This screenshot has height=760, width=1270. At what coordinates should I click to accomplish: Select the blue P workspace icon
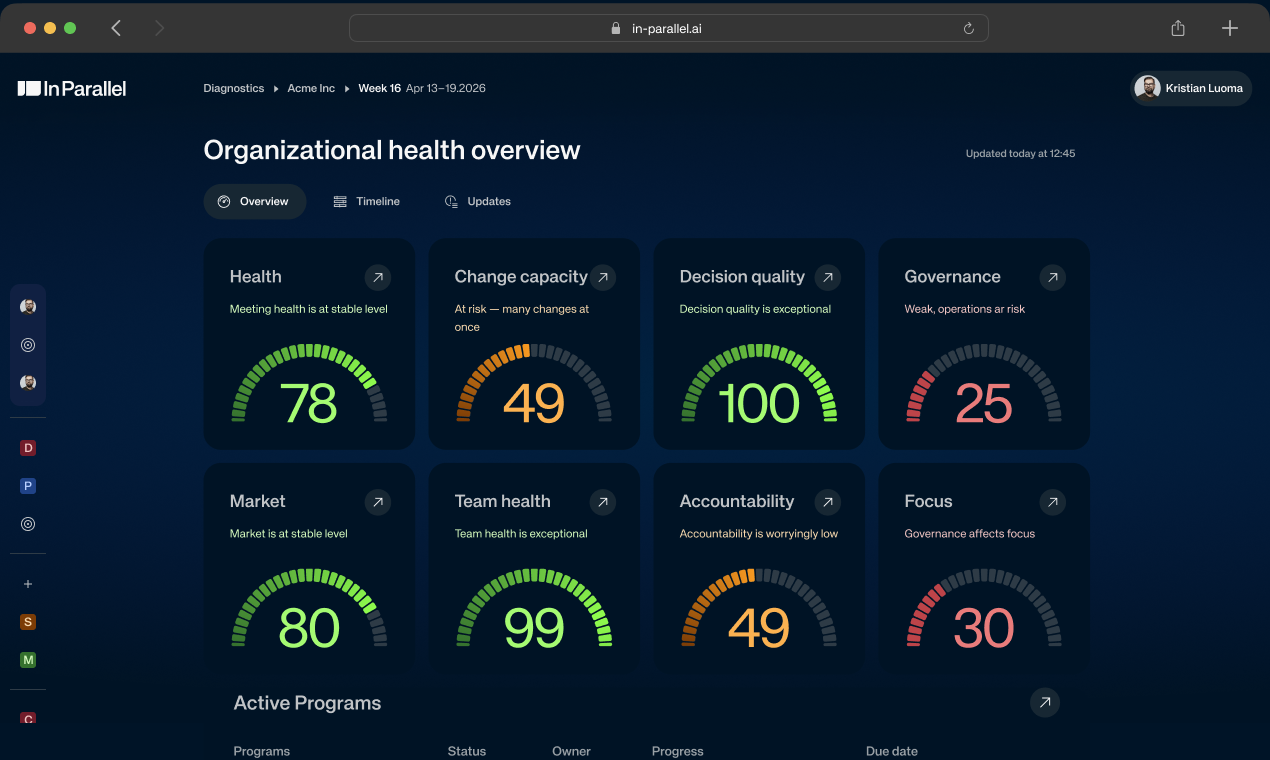28,486
